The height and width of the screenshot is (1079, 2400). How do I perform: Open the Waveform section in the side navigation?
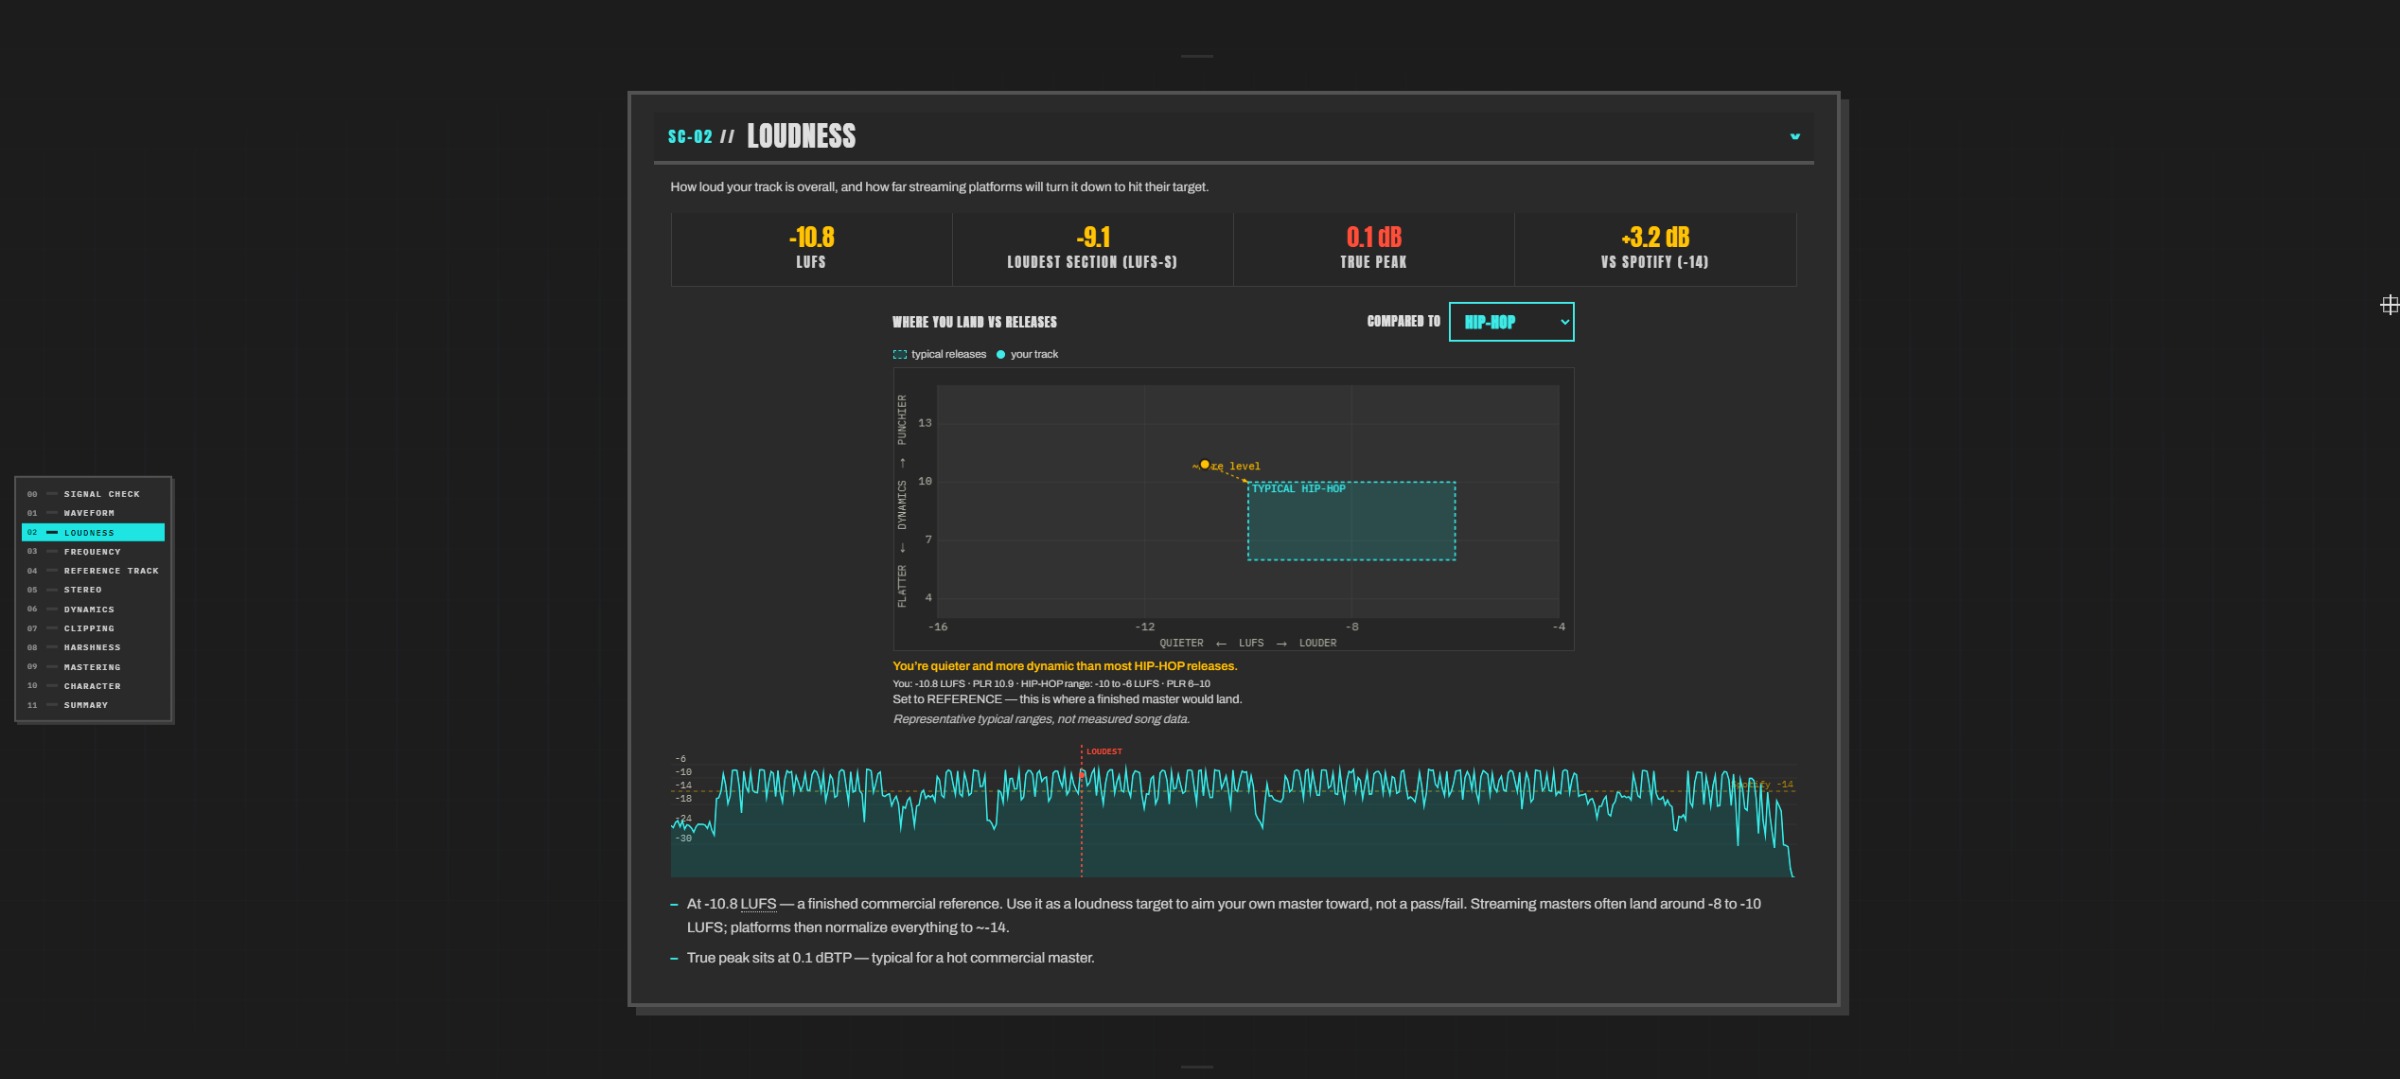click(x=93, y=513)
